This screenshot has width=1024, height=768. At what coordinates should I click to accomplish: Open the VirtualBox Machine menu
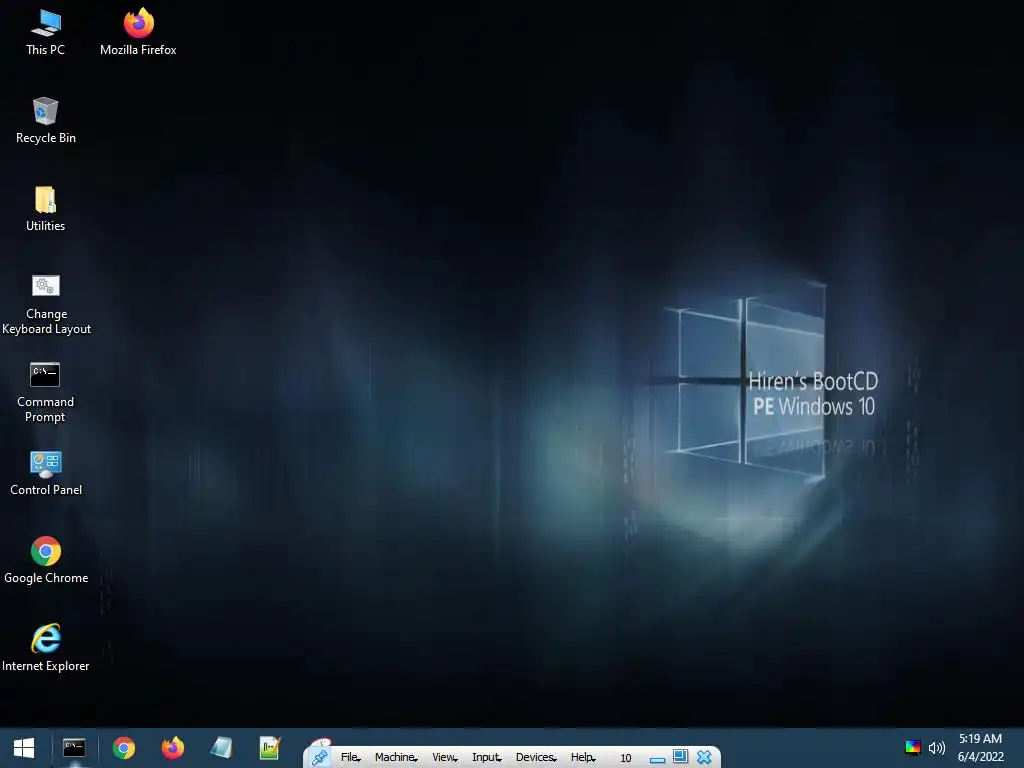tap(396, 758)
